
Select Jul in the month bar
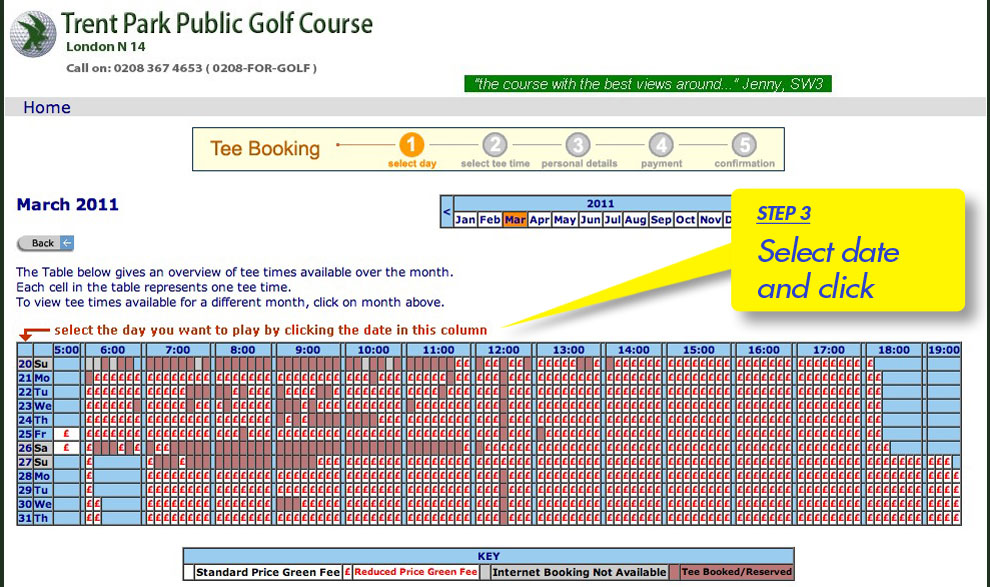(x=612, y=220)
